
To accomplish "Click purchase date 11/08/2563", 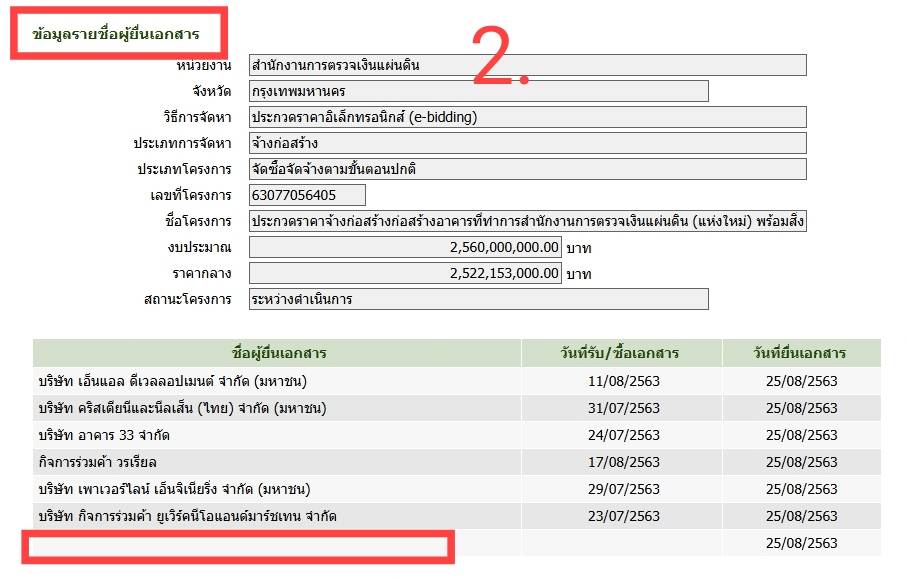I will click(x=624, y=381).
